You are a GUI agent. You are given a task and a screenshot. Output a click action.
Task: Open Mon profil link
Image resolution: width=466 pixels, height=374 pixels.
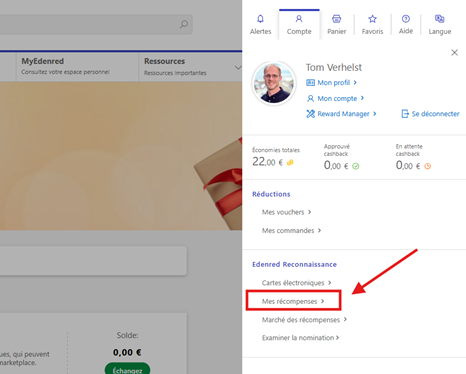[x=334, y=83]
